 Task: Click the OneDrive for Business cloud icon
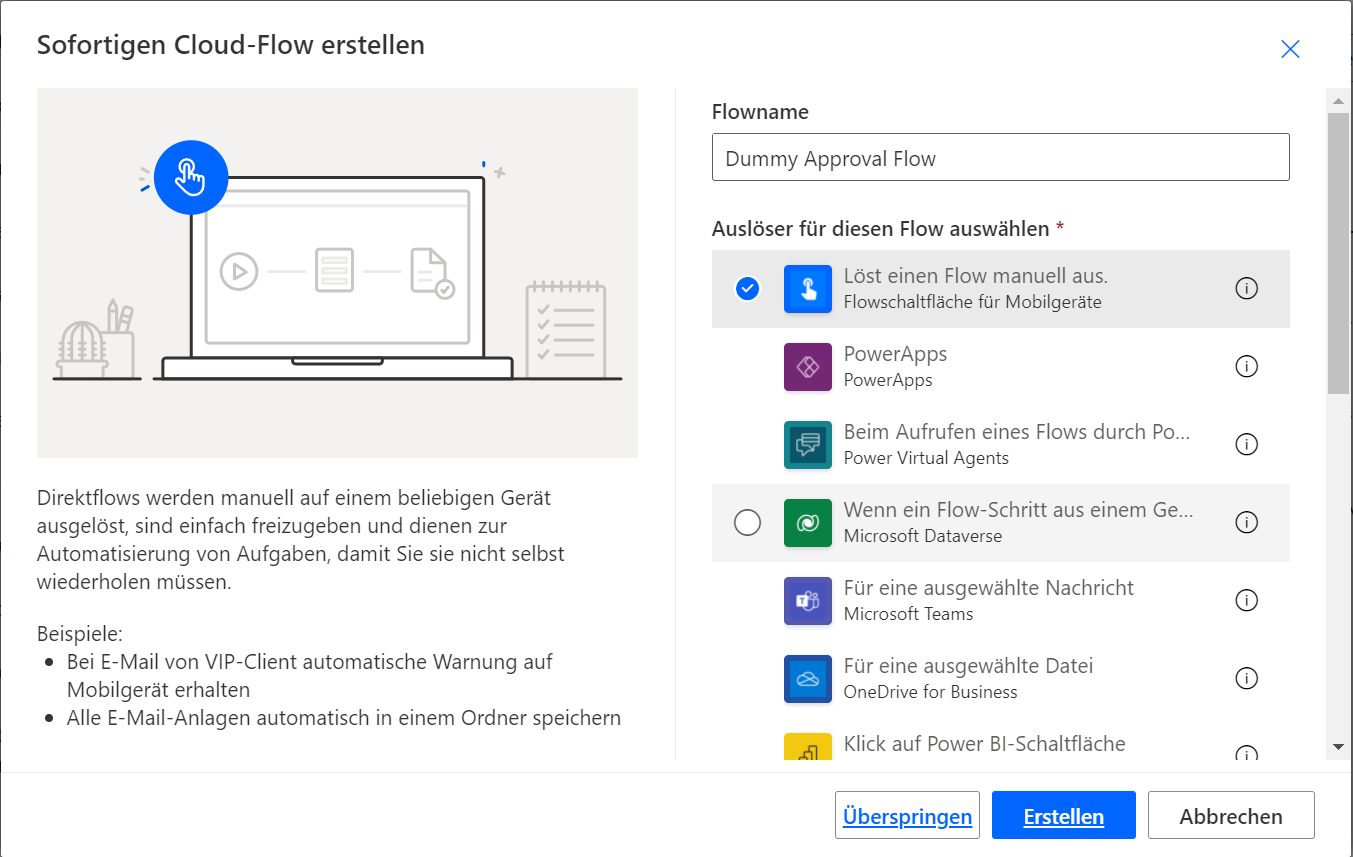(x=808, y=679)
